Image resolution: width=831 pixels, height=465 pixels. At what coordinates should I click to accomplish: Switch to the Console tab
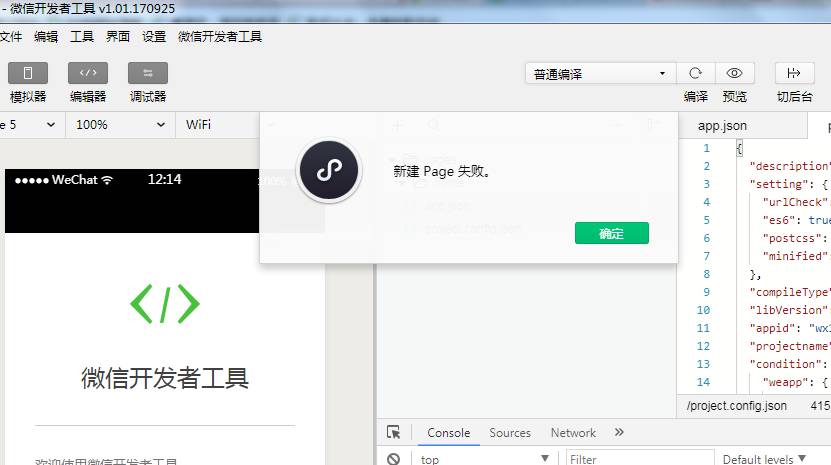[x=448, y=433]
